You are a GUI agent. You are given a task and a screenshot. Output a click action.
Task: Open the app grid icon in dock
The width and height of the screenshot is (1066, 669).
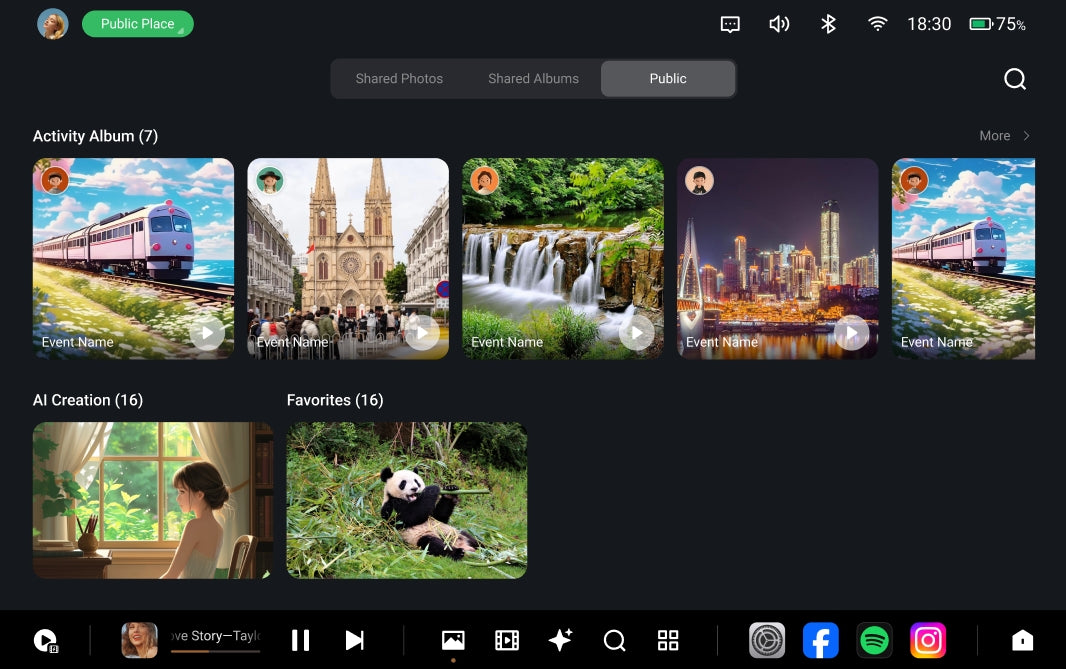coord(668,640)
